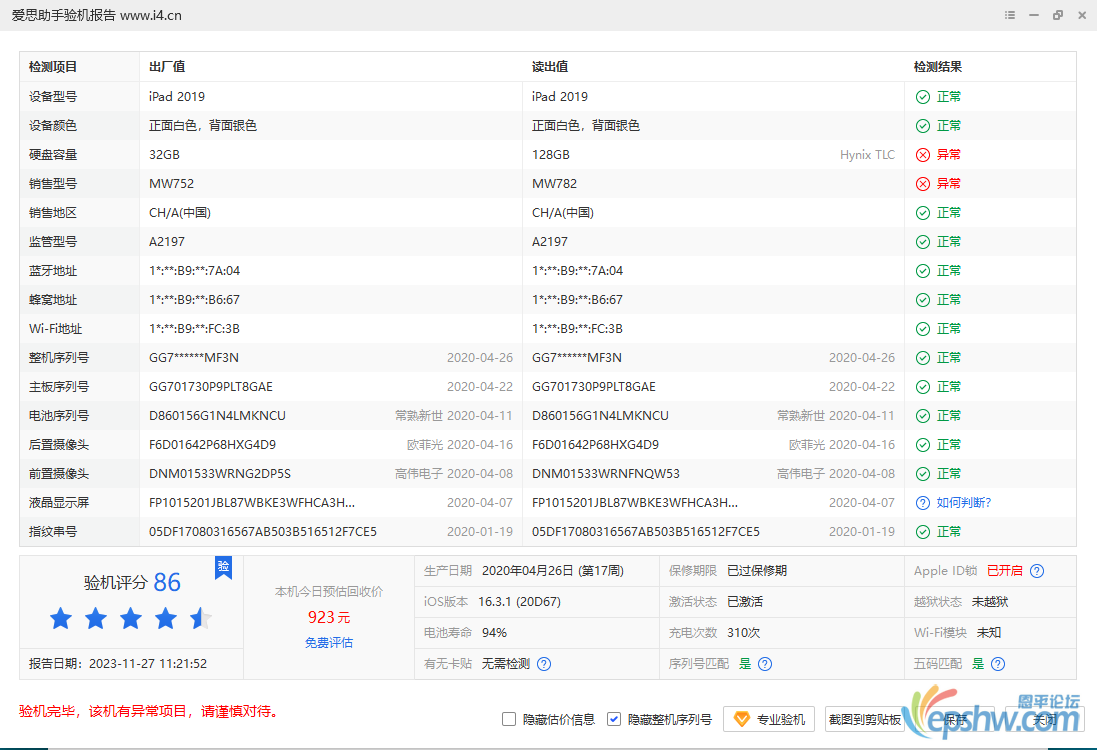Image resolution: width=1097 pixels, height=750 pixels.
Task: Click the green check icon for 整机序列号
Action: coord(923,358)
